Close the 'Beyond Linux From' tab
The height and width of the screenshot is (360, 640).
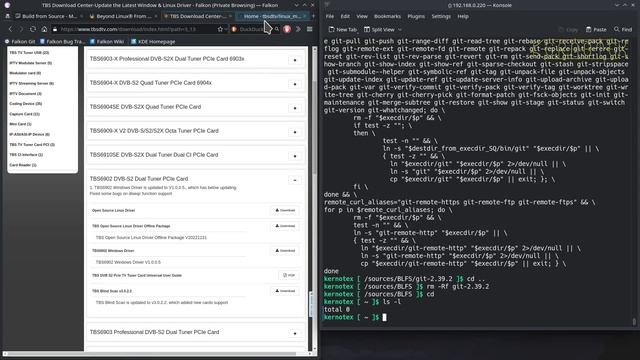[156, 16]
